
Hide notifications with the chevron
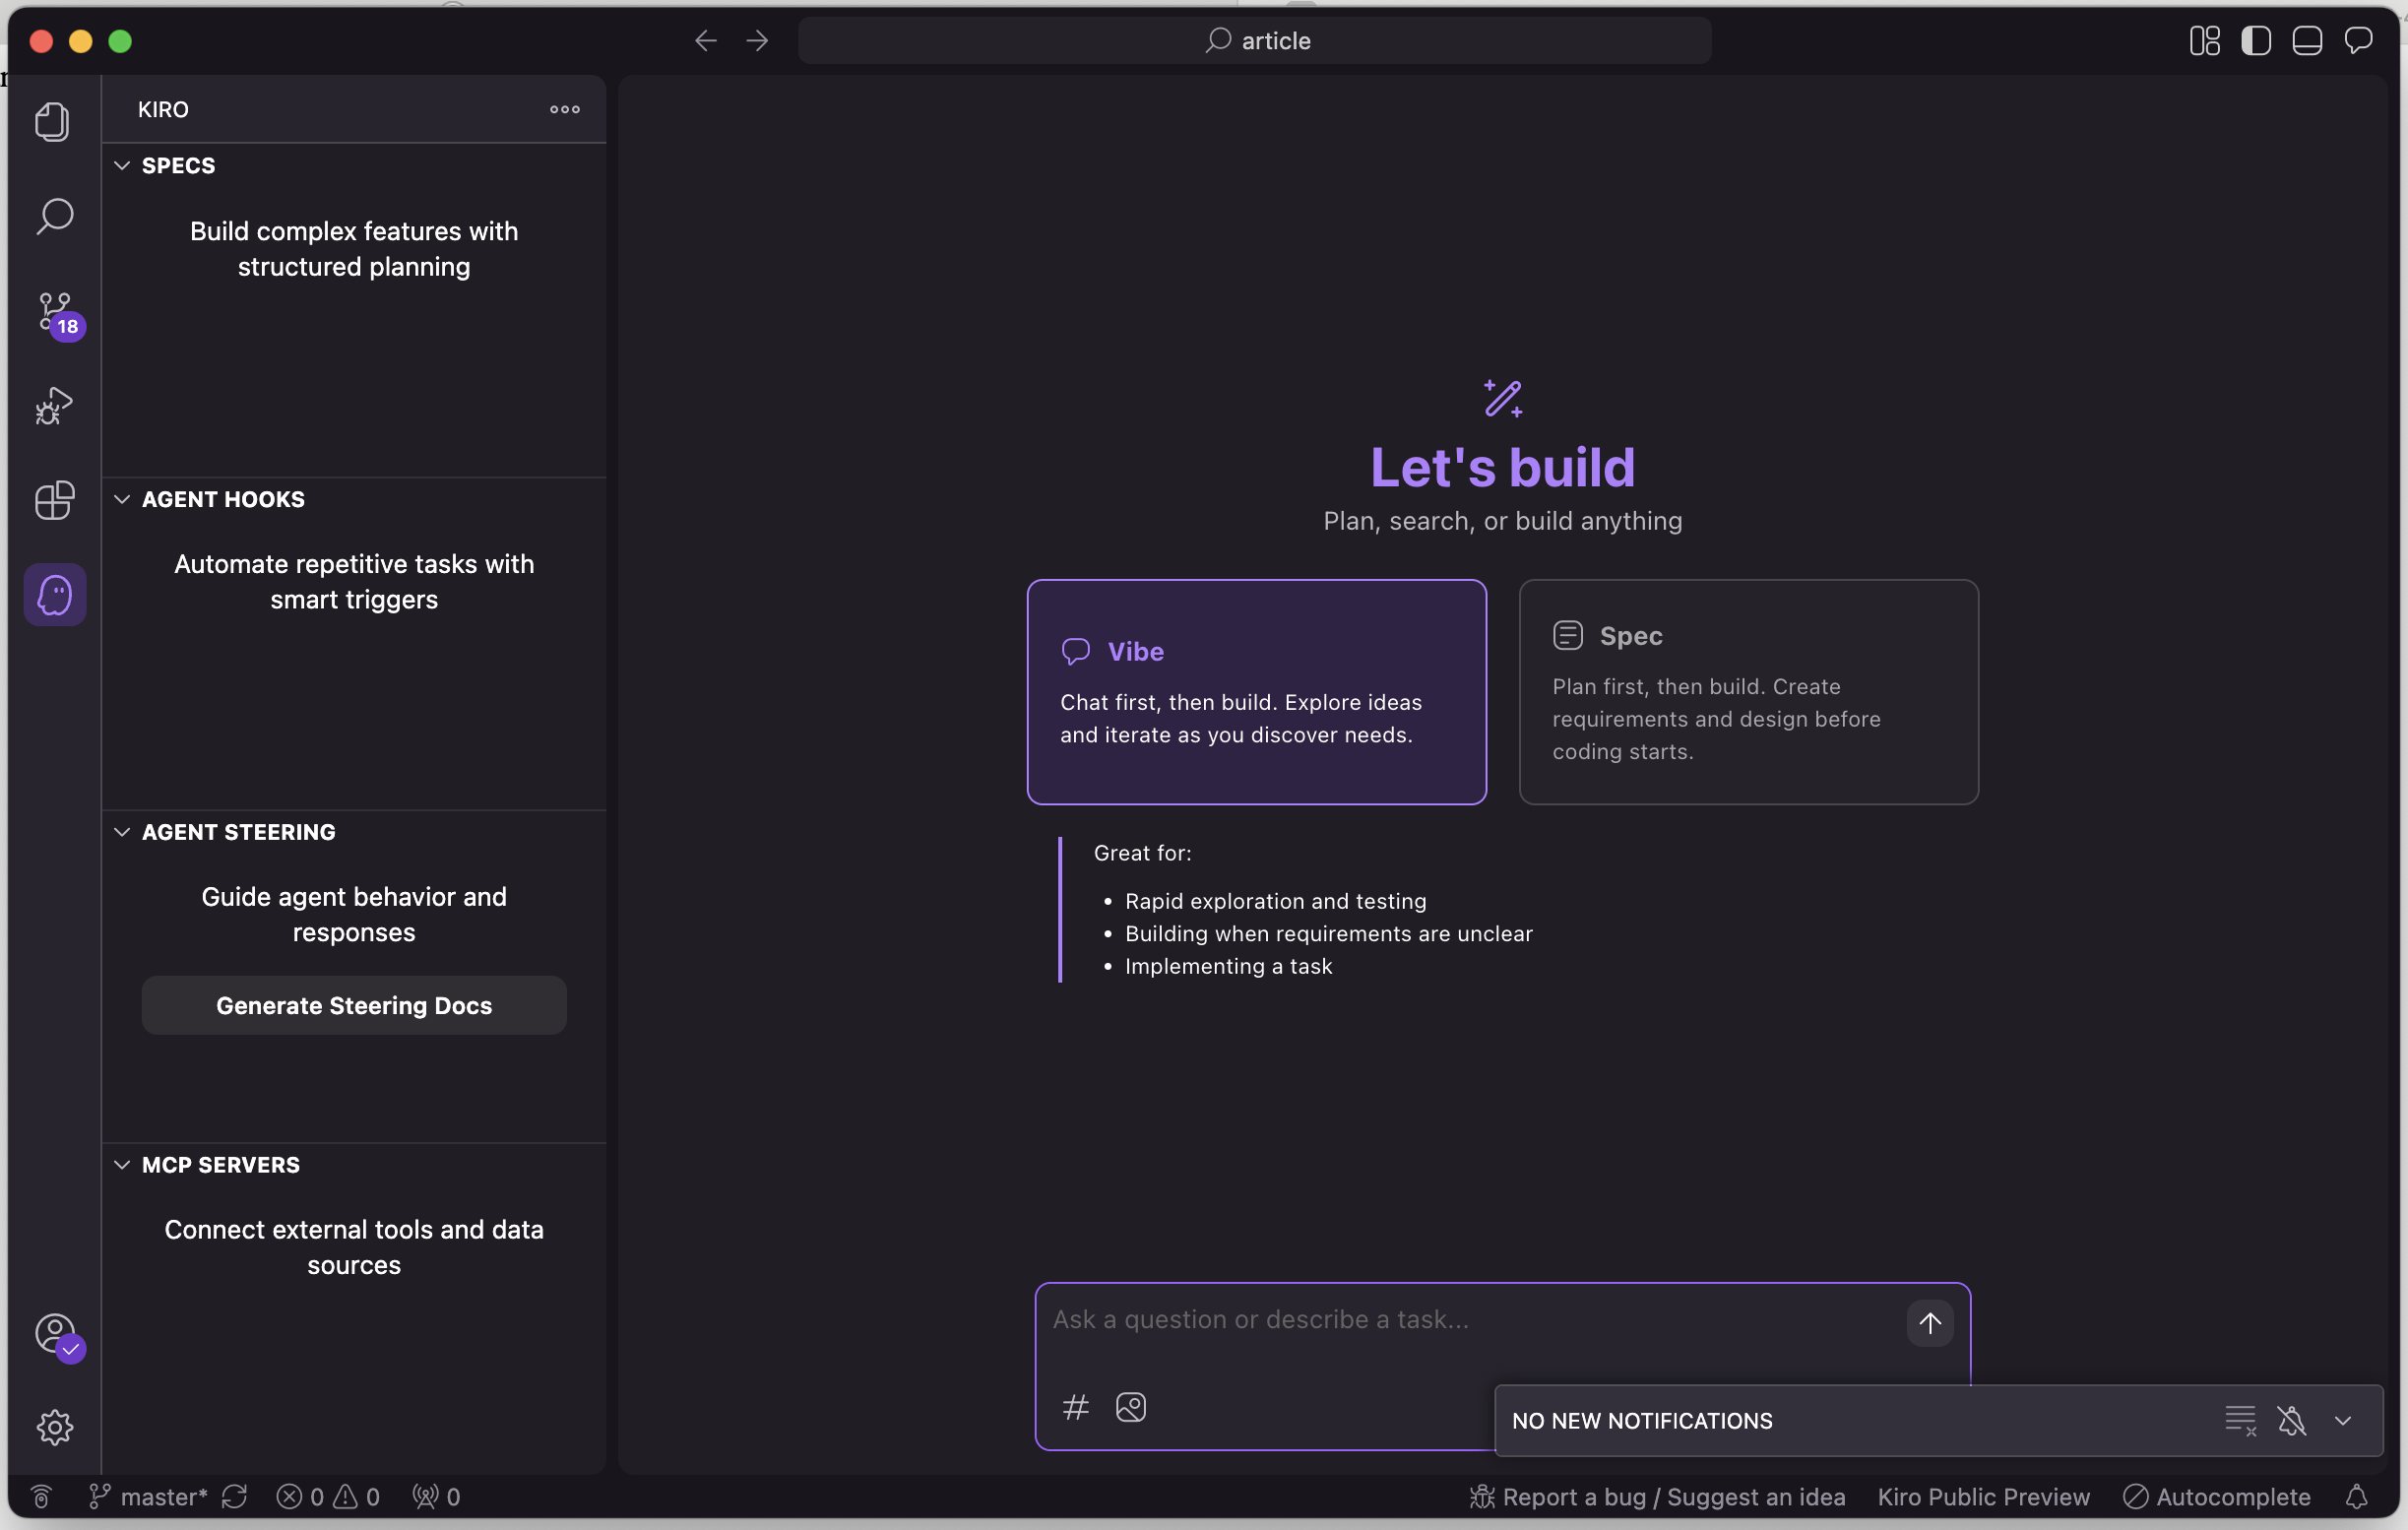point(2343,1421)
